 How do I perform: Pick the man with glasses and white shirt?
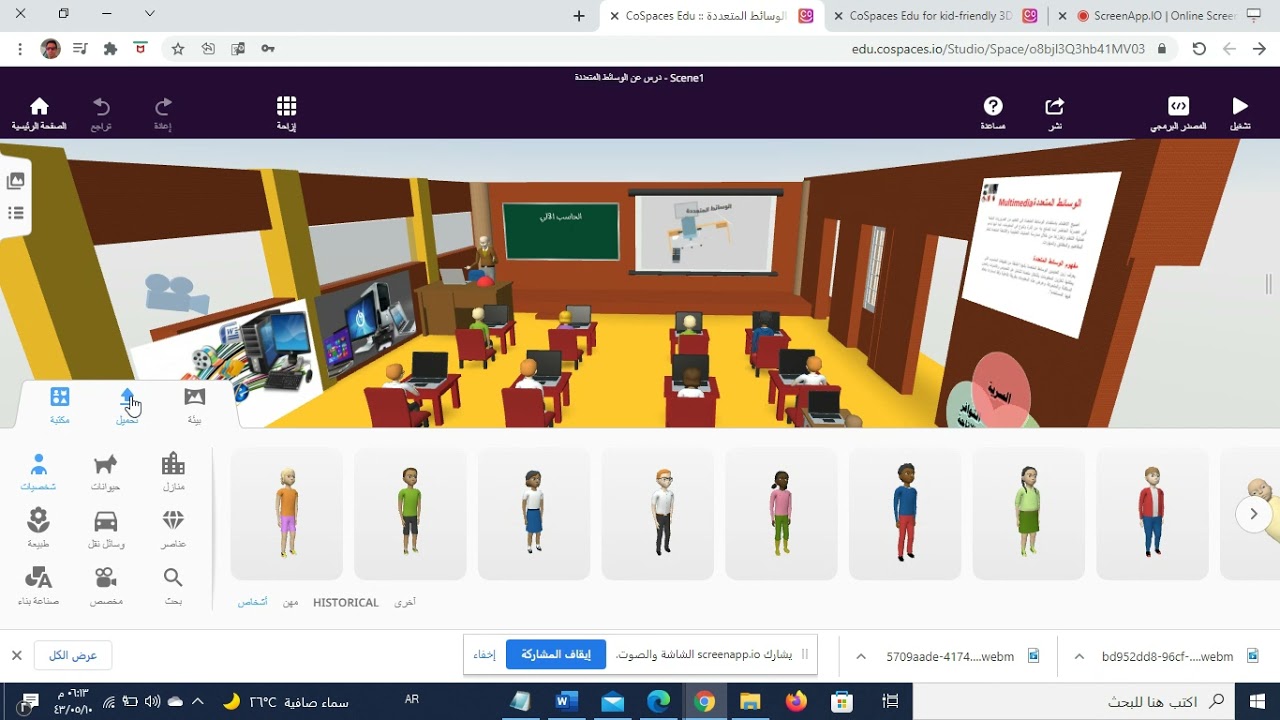658,514
